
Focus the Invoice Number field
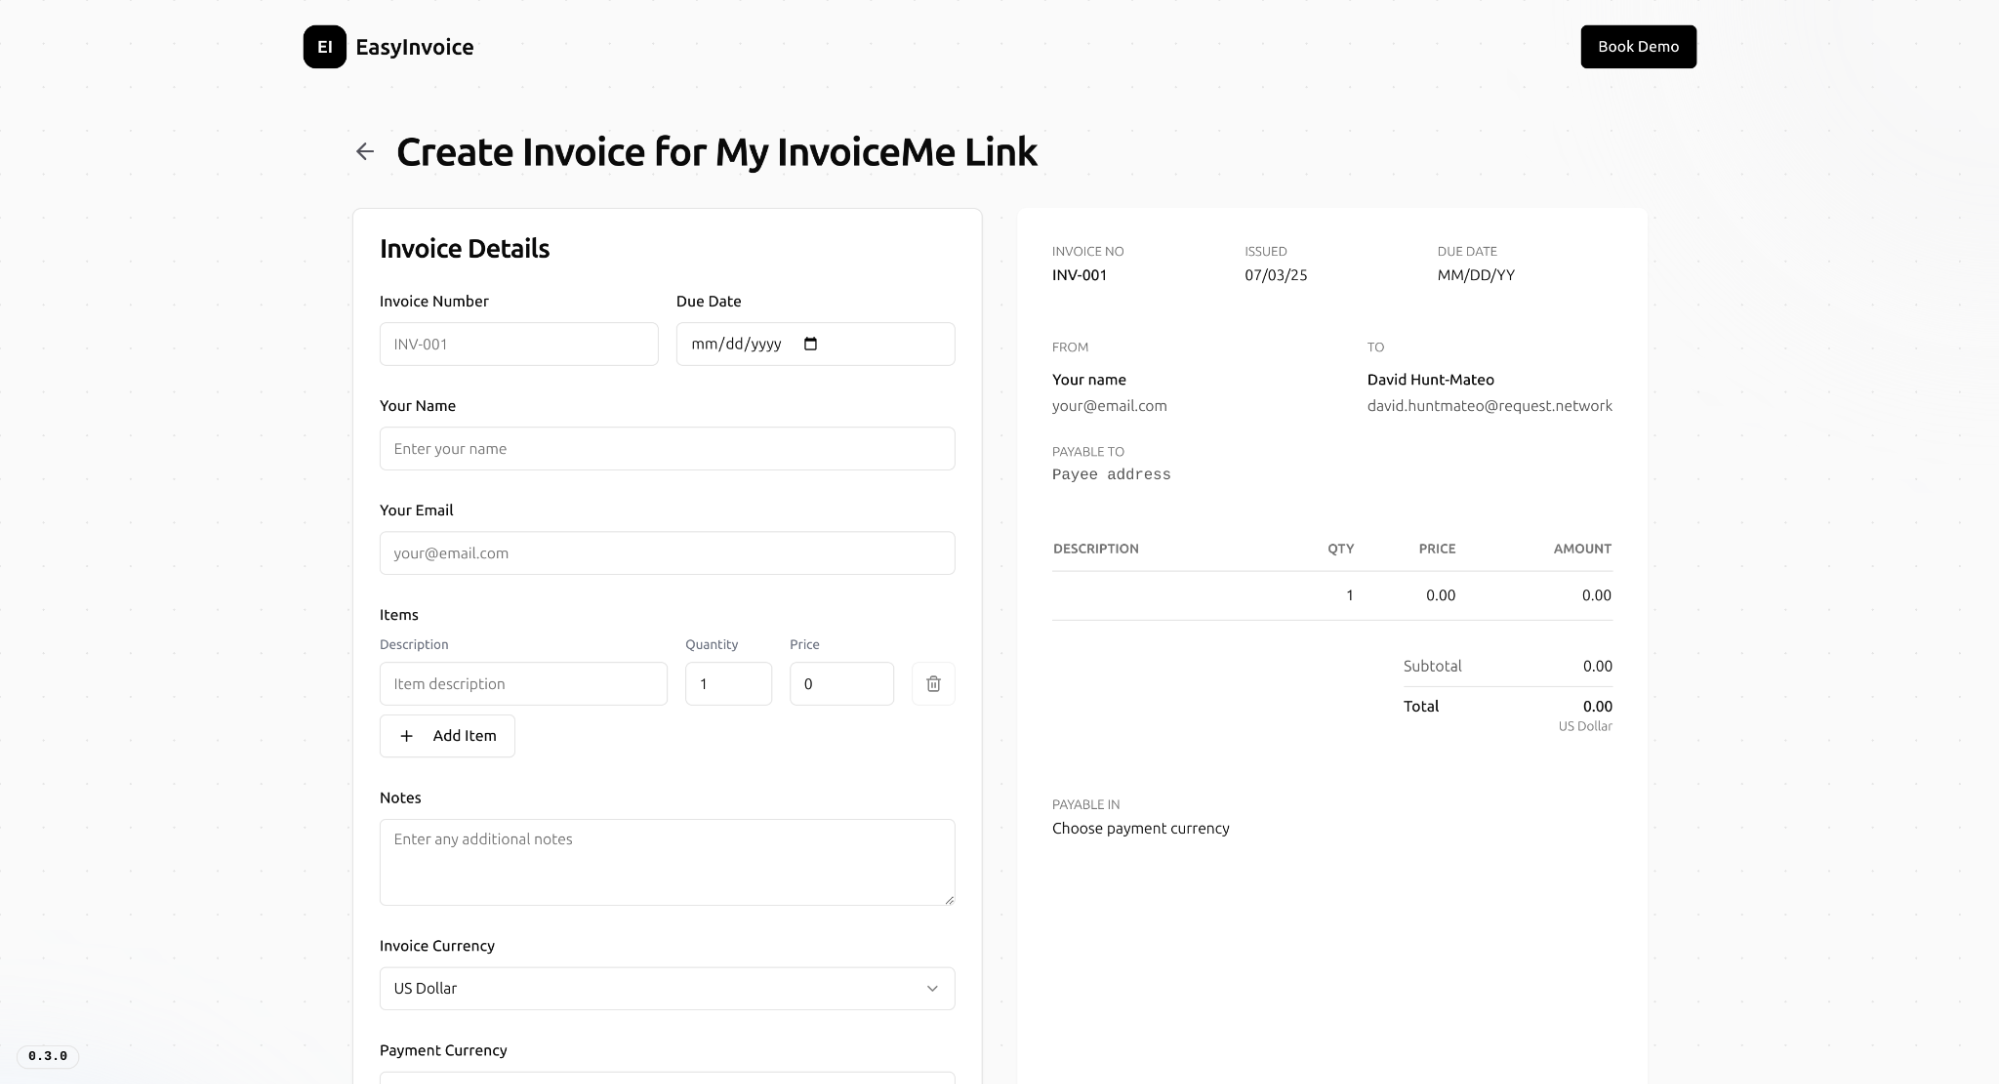(518, 344)
